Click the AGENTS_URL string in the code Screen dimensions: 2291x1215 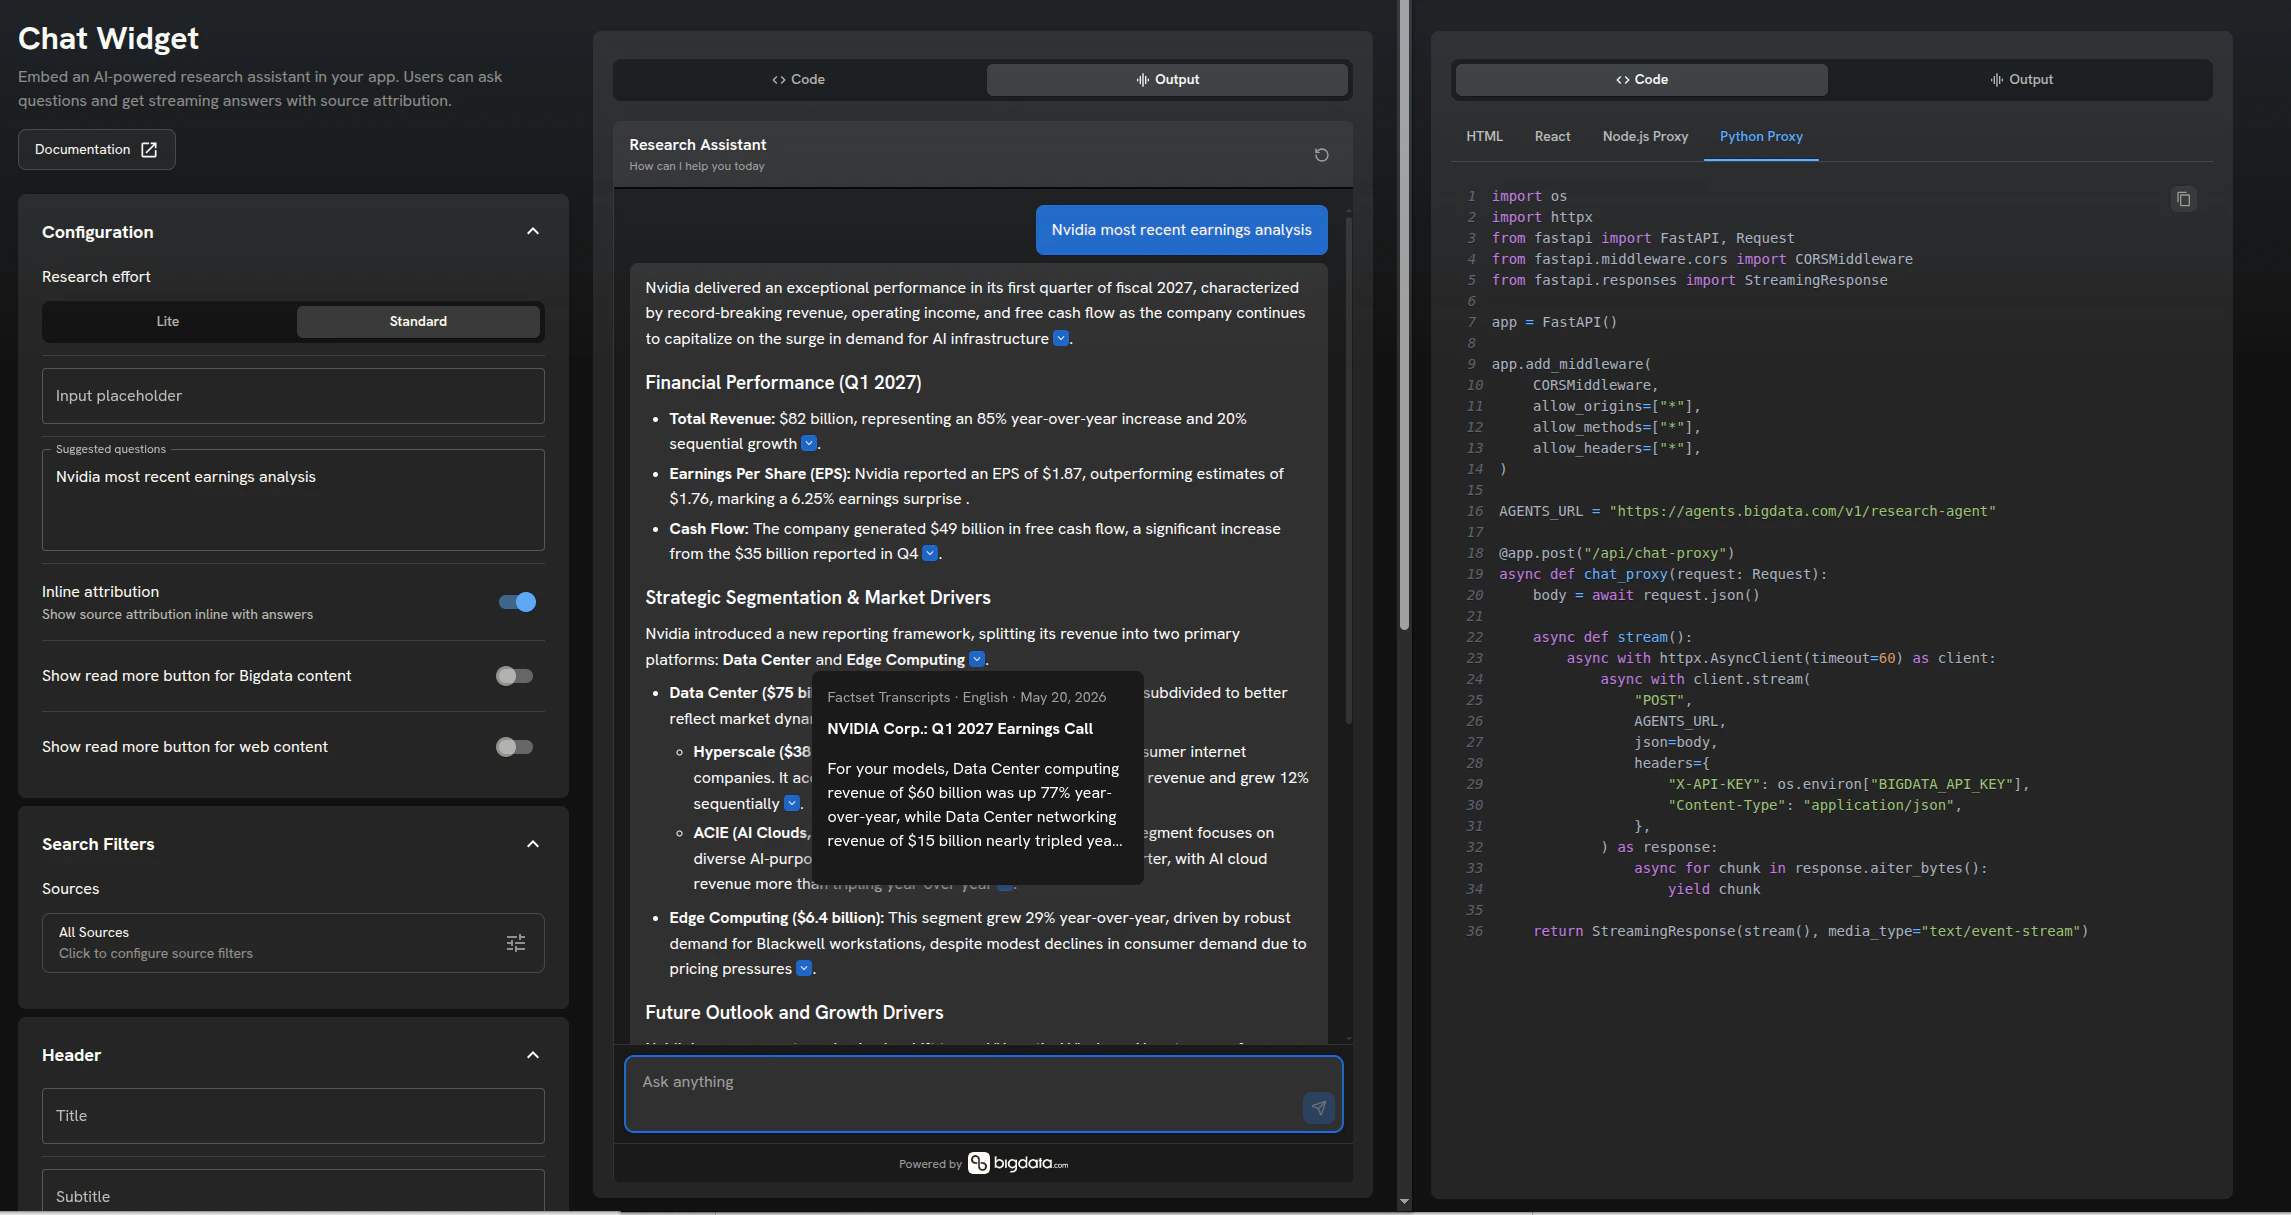(x=1802, y=511)
